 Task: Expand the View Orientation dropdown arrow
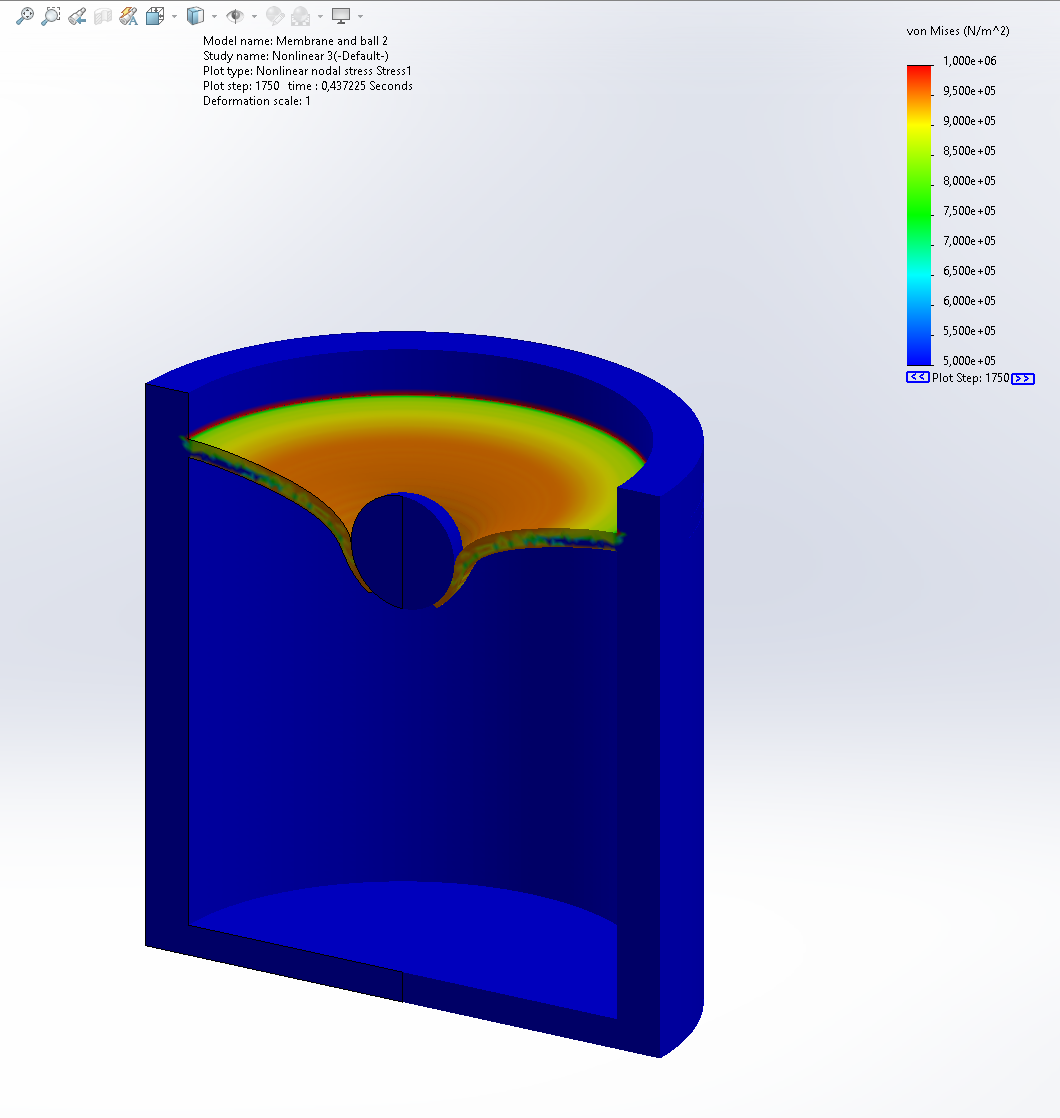174,16
